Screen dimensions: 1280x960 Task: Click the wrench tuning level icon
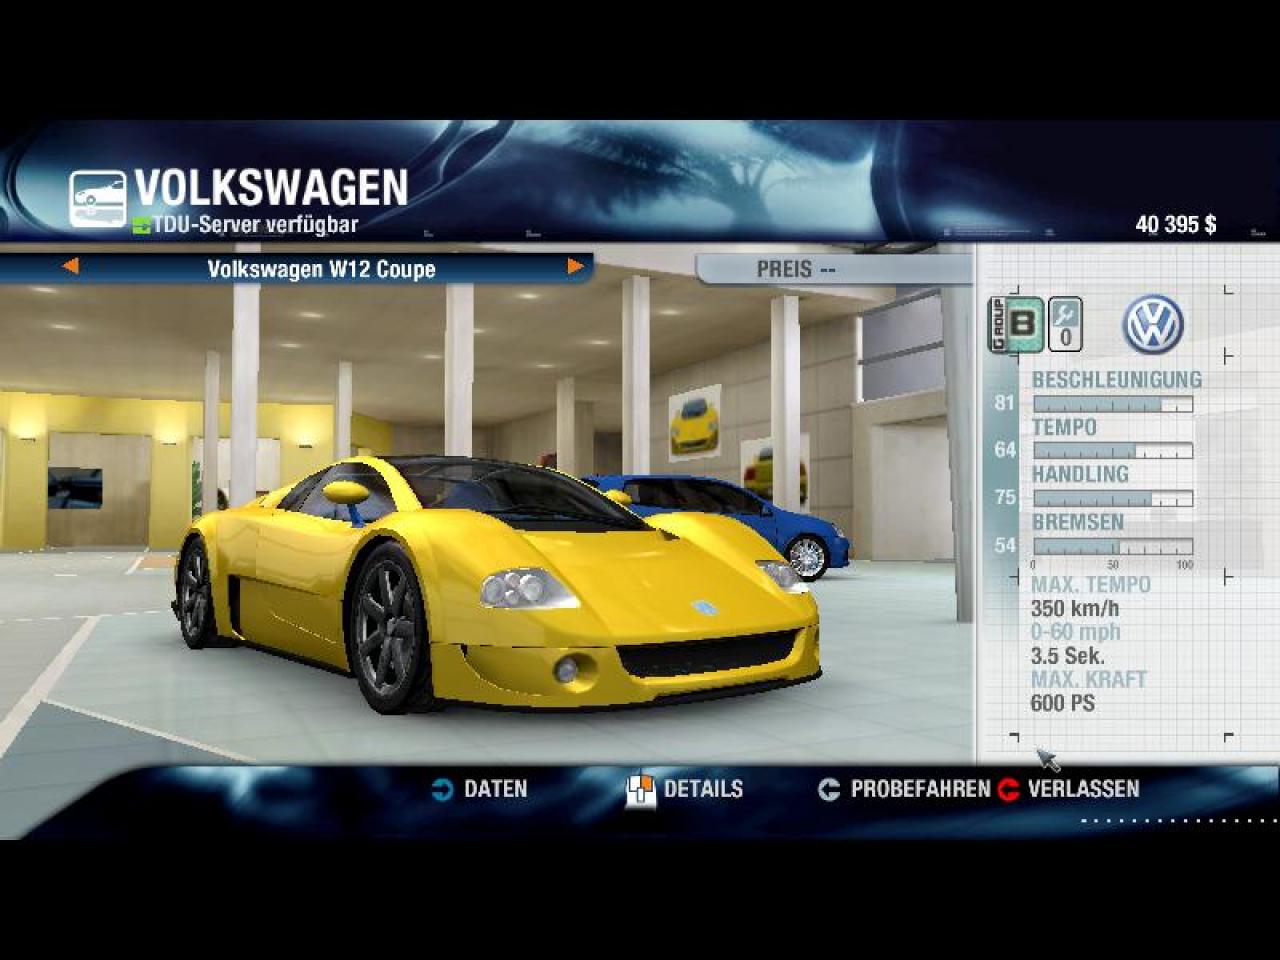(x=1064, y=324)
